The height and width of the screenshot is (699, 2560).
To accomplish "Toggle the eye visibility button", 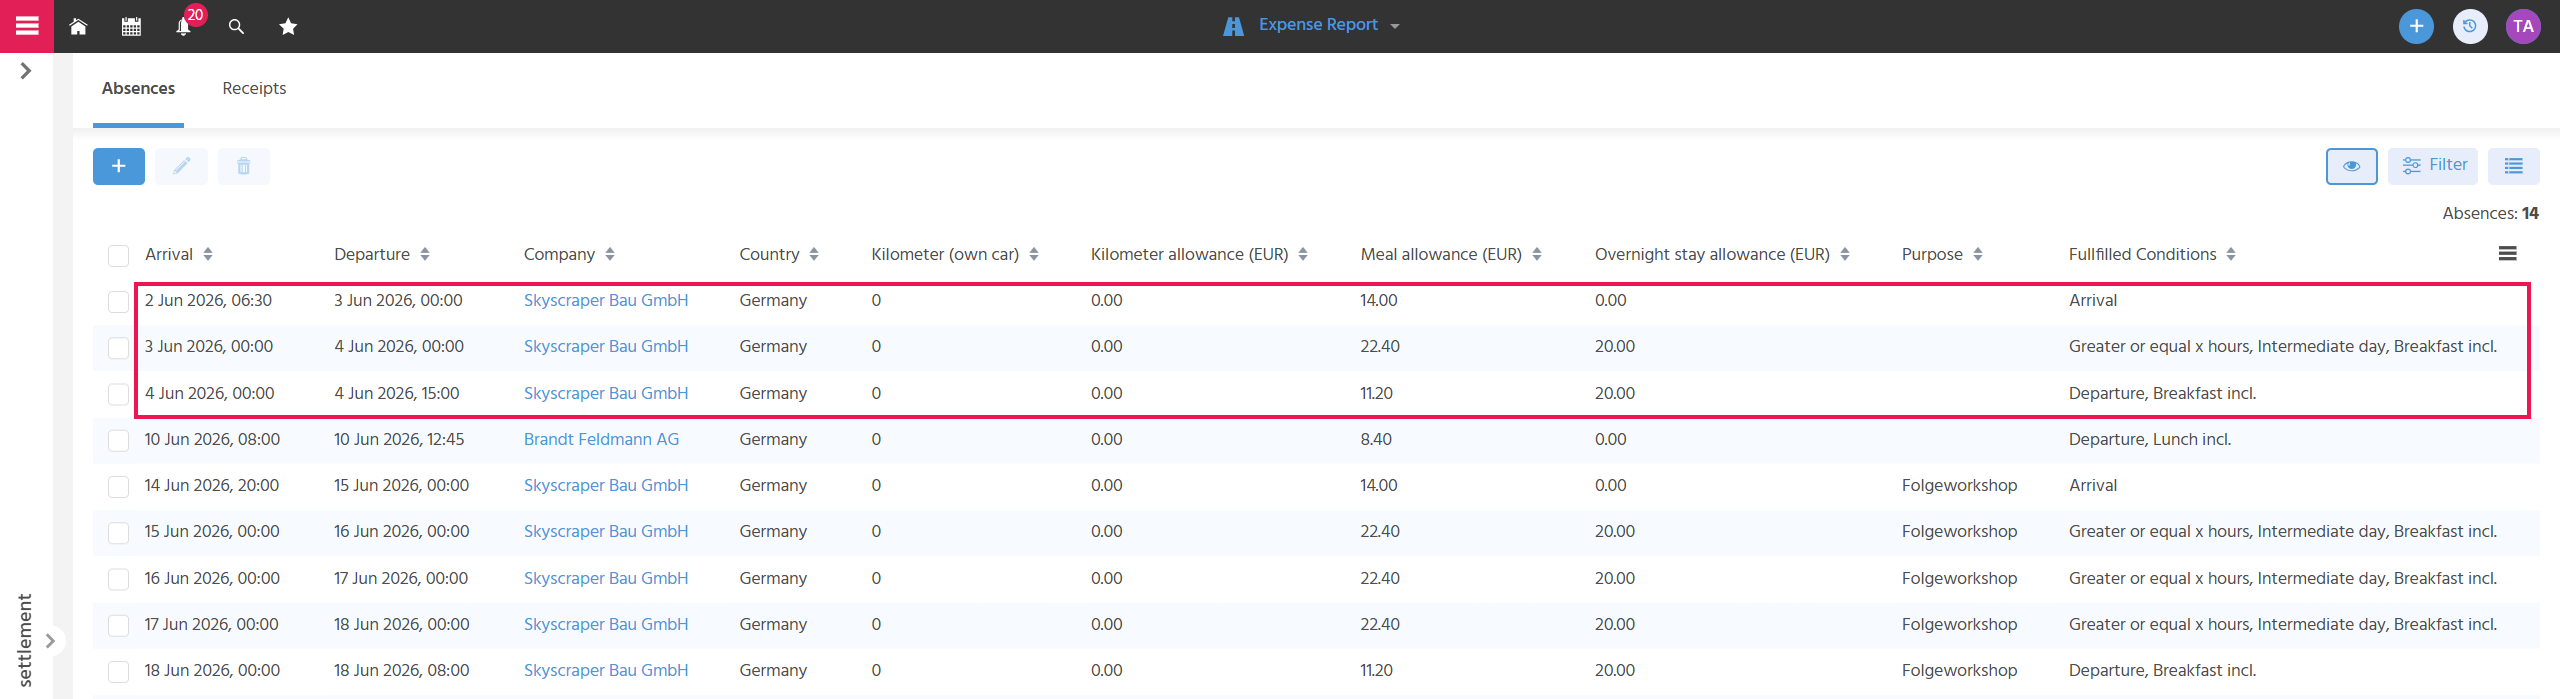I will (x=2351, y=166).
